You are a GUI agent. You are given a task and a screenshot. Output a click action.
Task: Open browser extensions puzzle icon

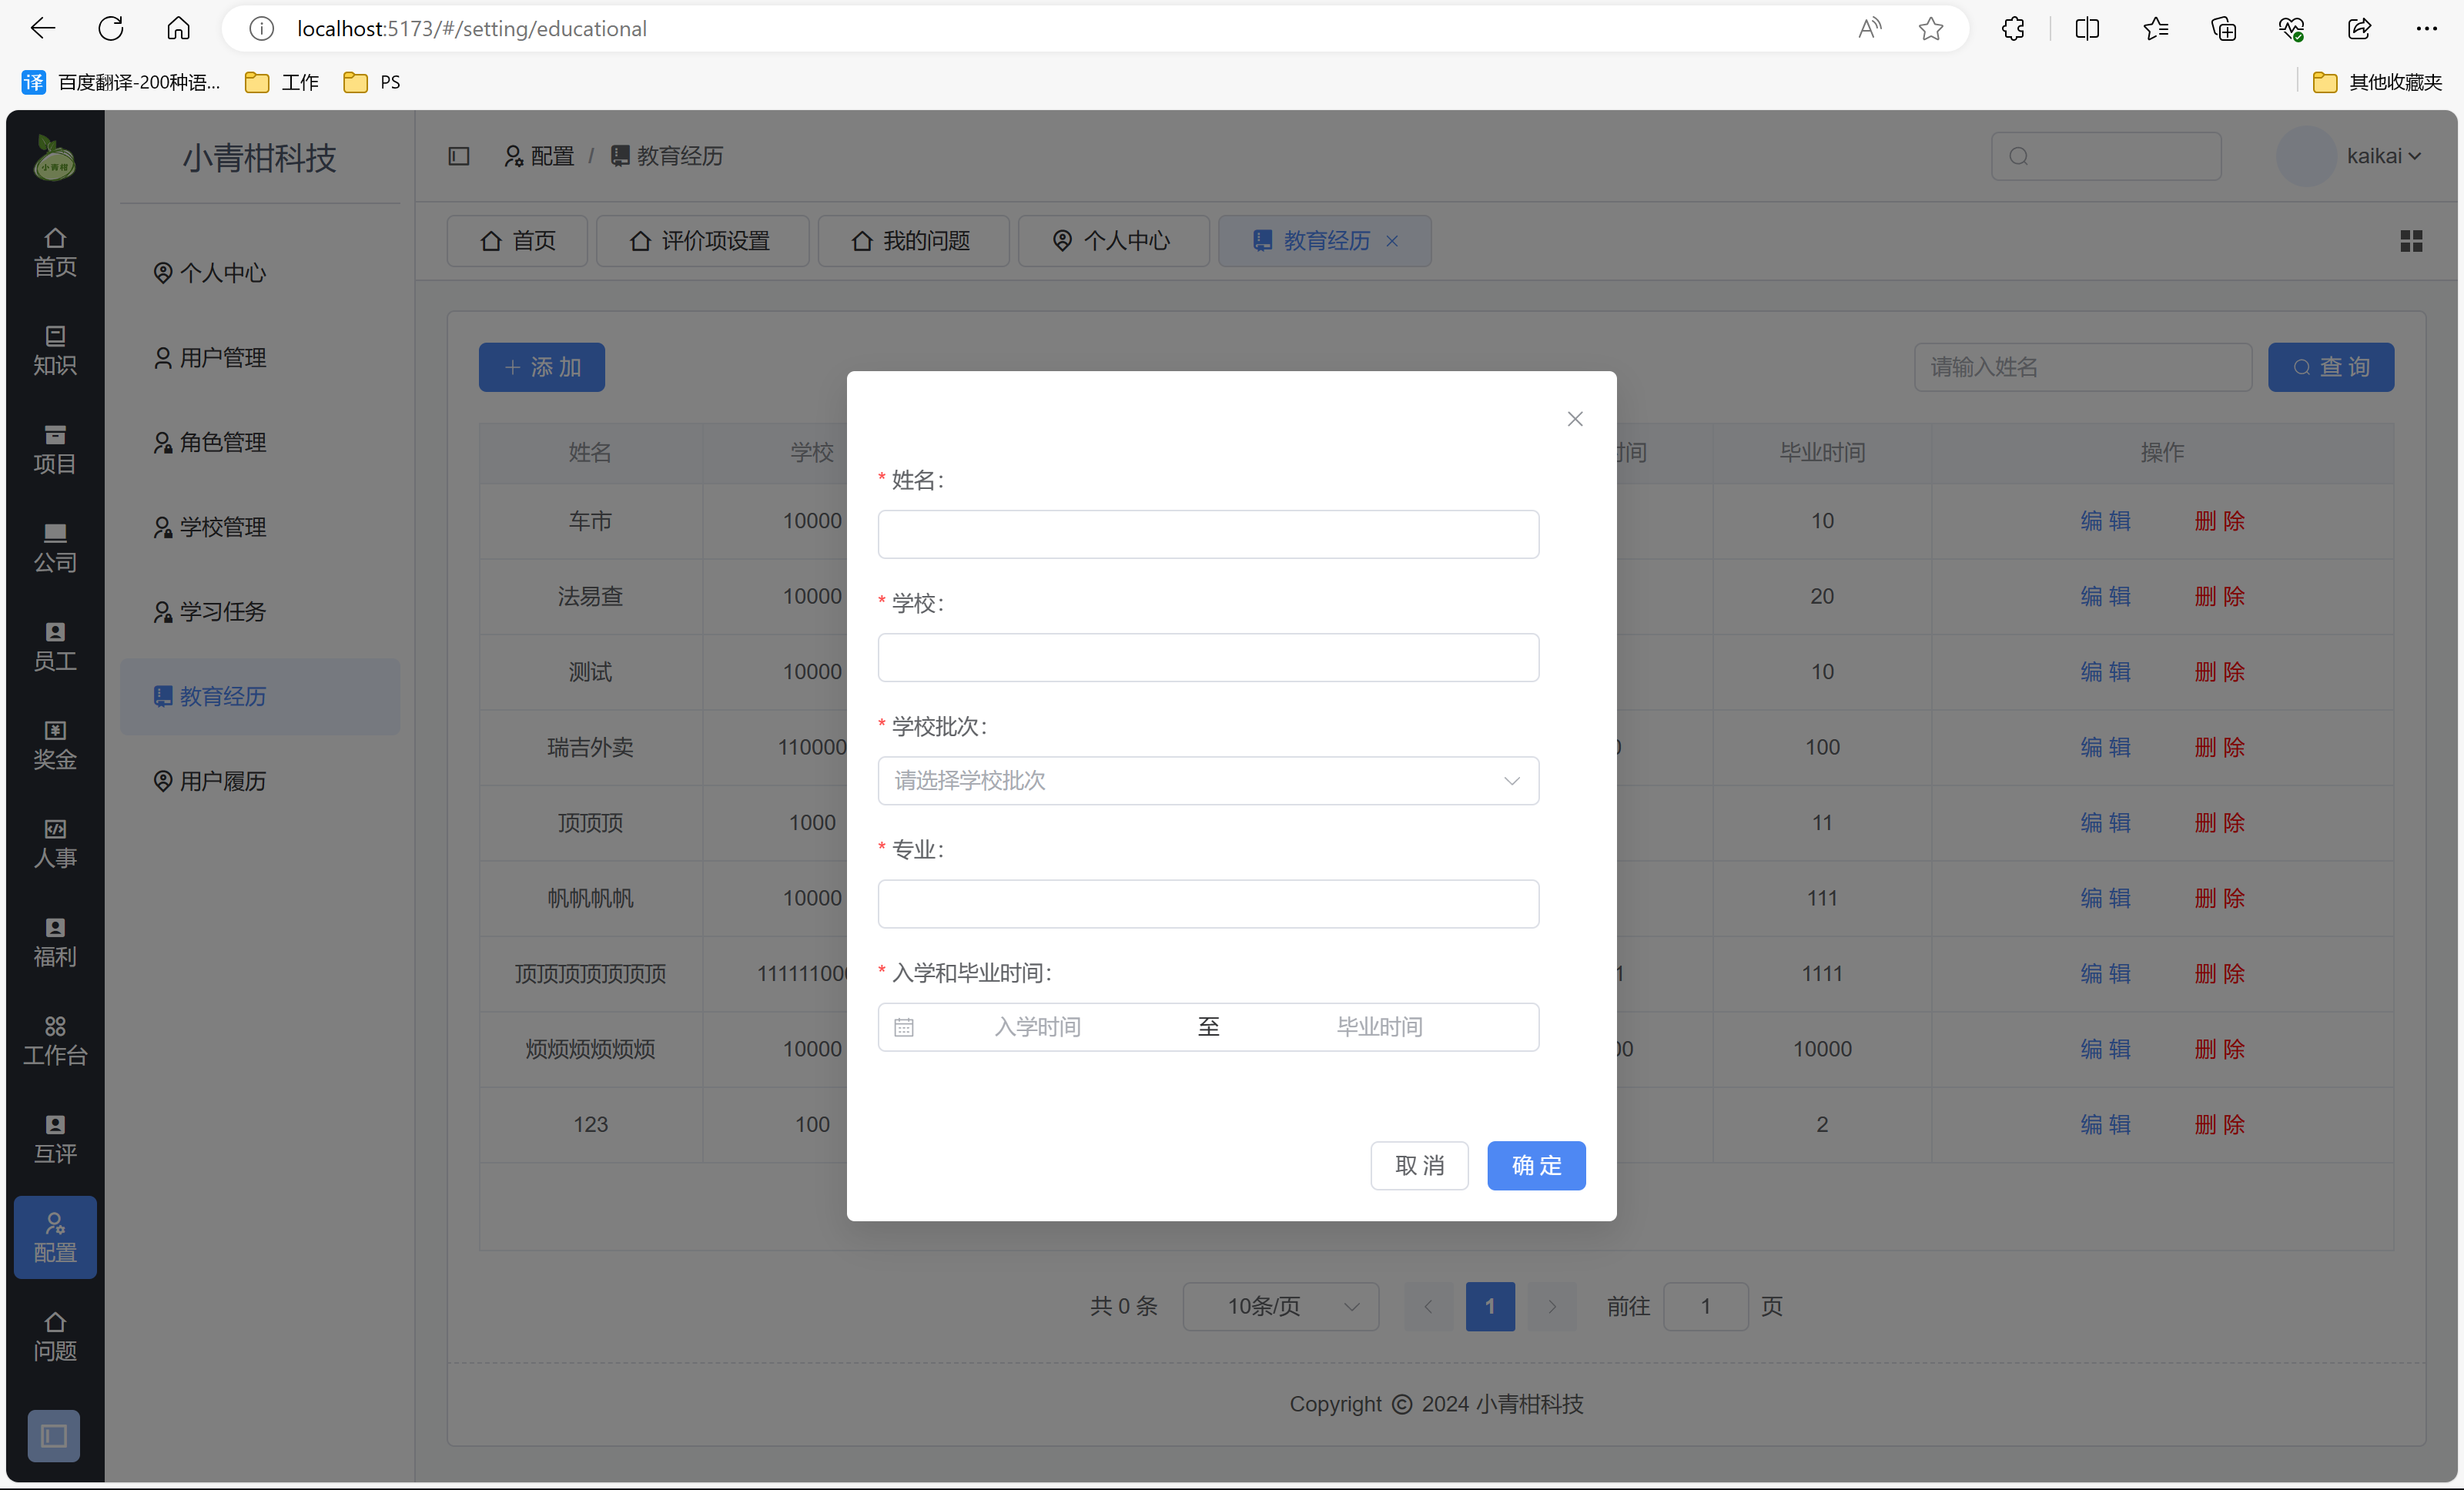tap(2013, 28)
